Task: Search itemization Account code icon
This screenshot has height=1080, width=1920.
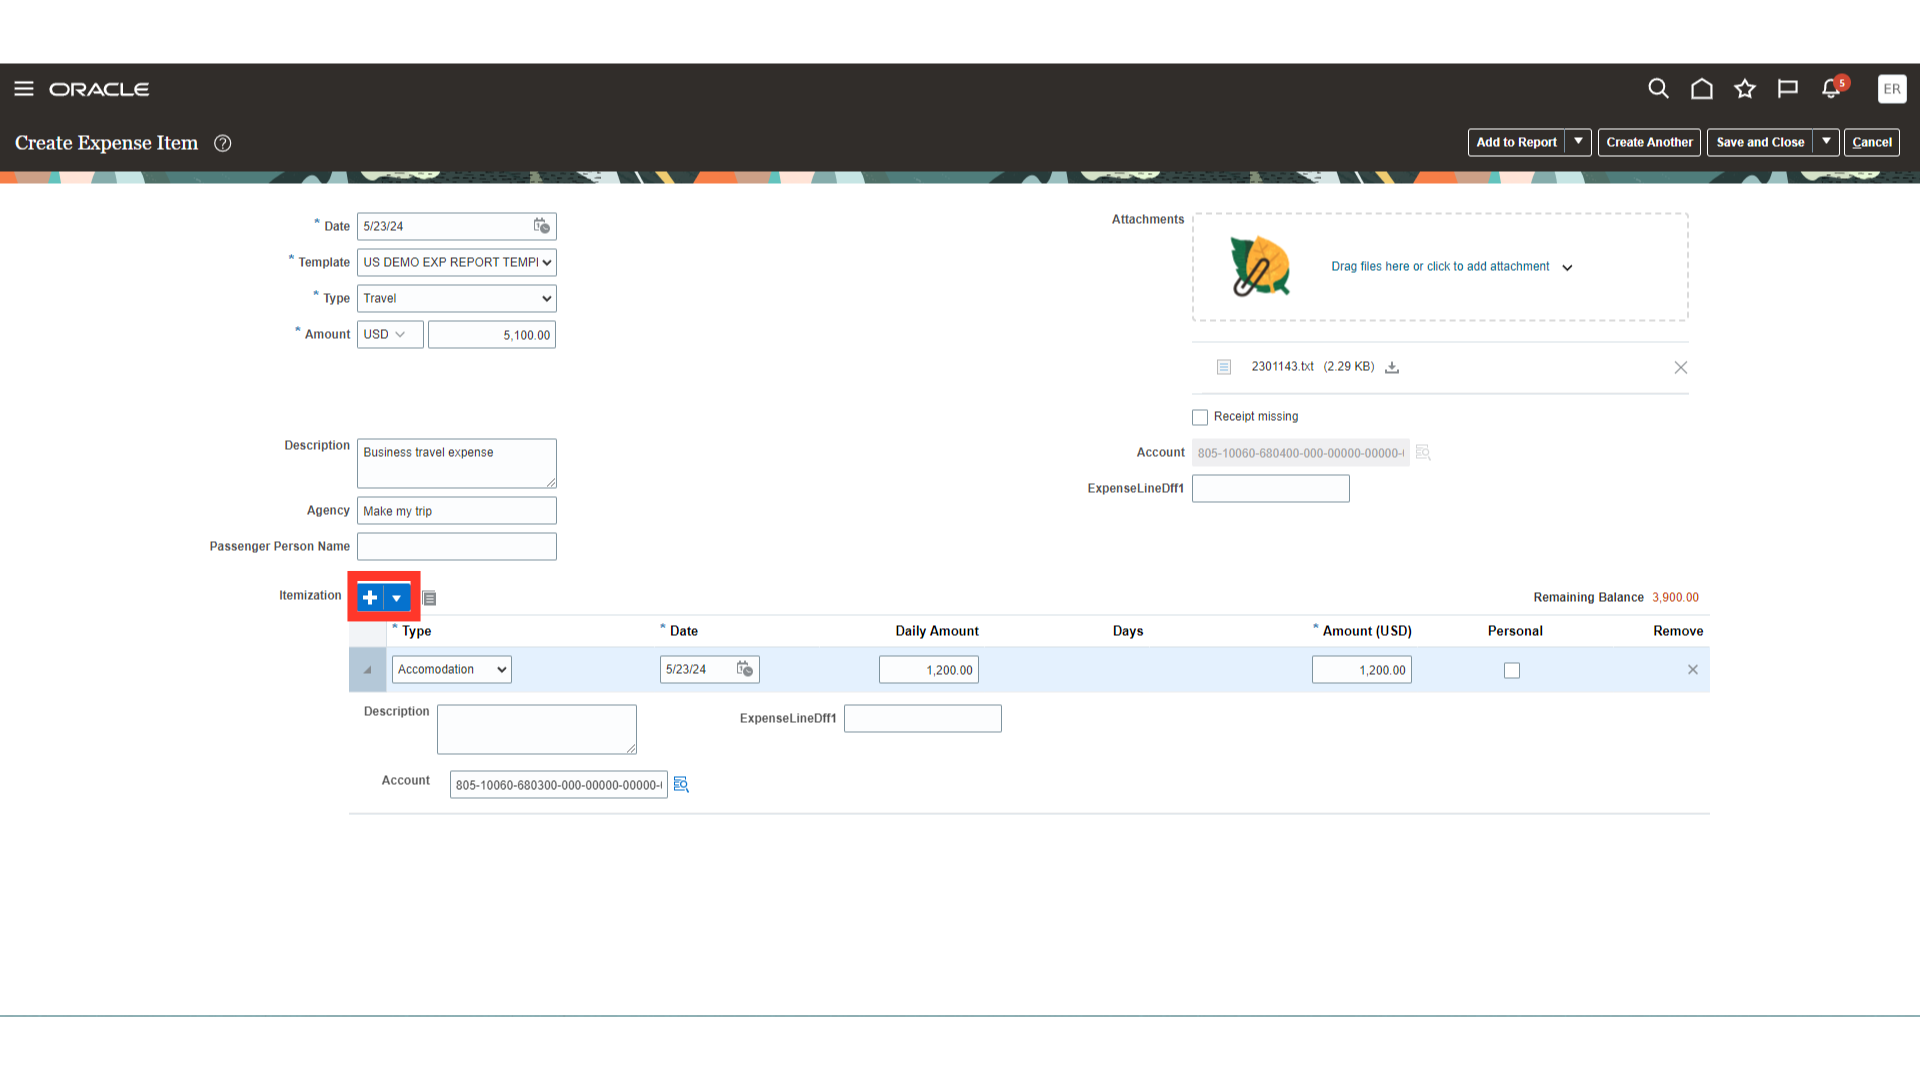Action: (x=681, y=785)
